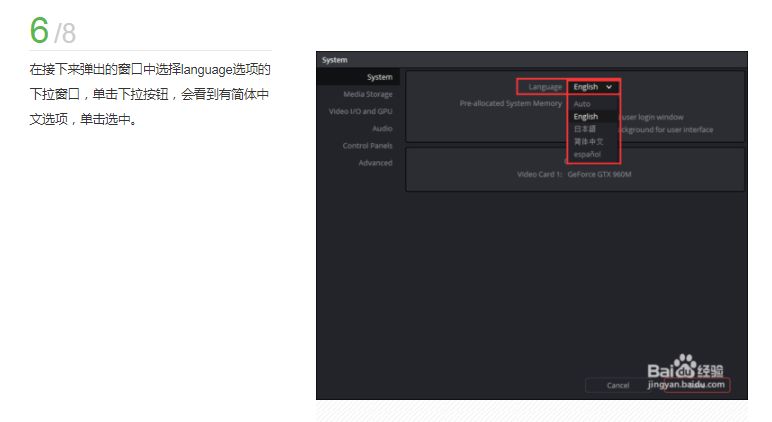The image size is (772, 422).
Task: Open Video I/O and GPU settings
Action: click(x=360, y=111)
